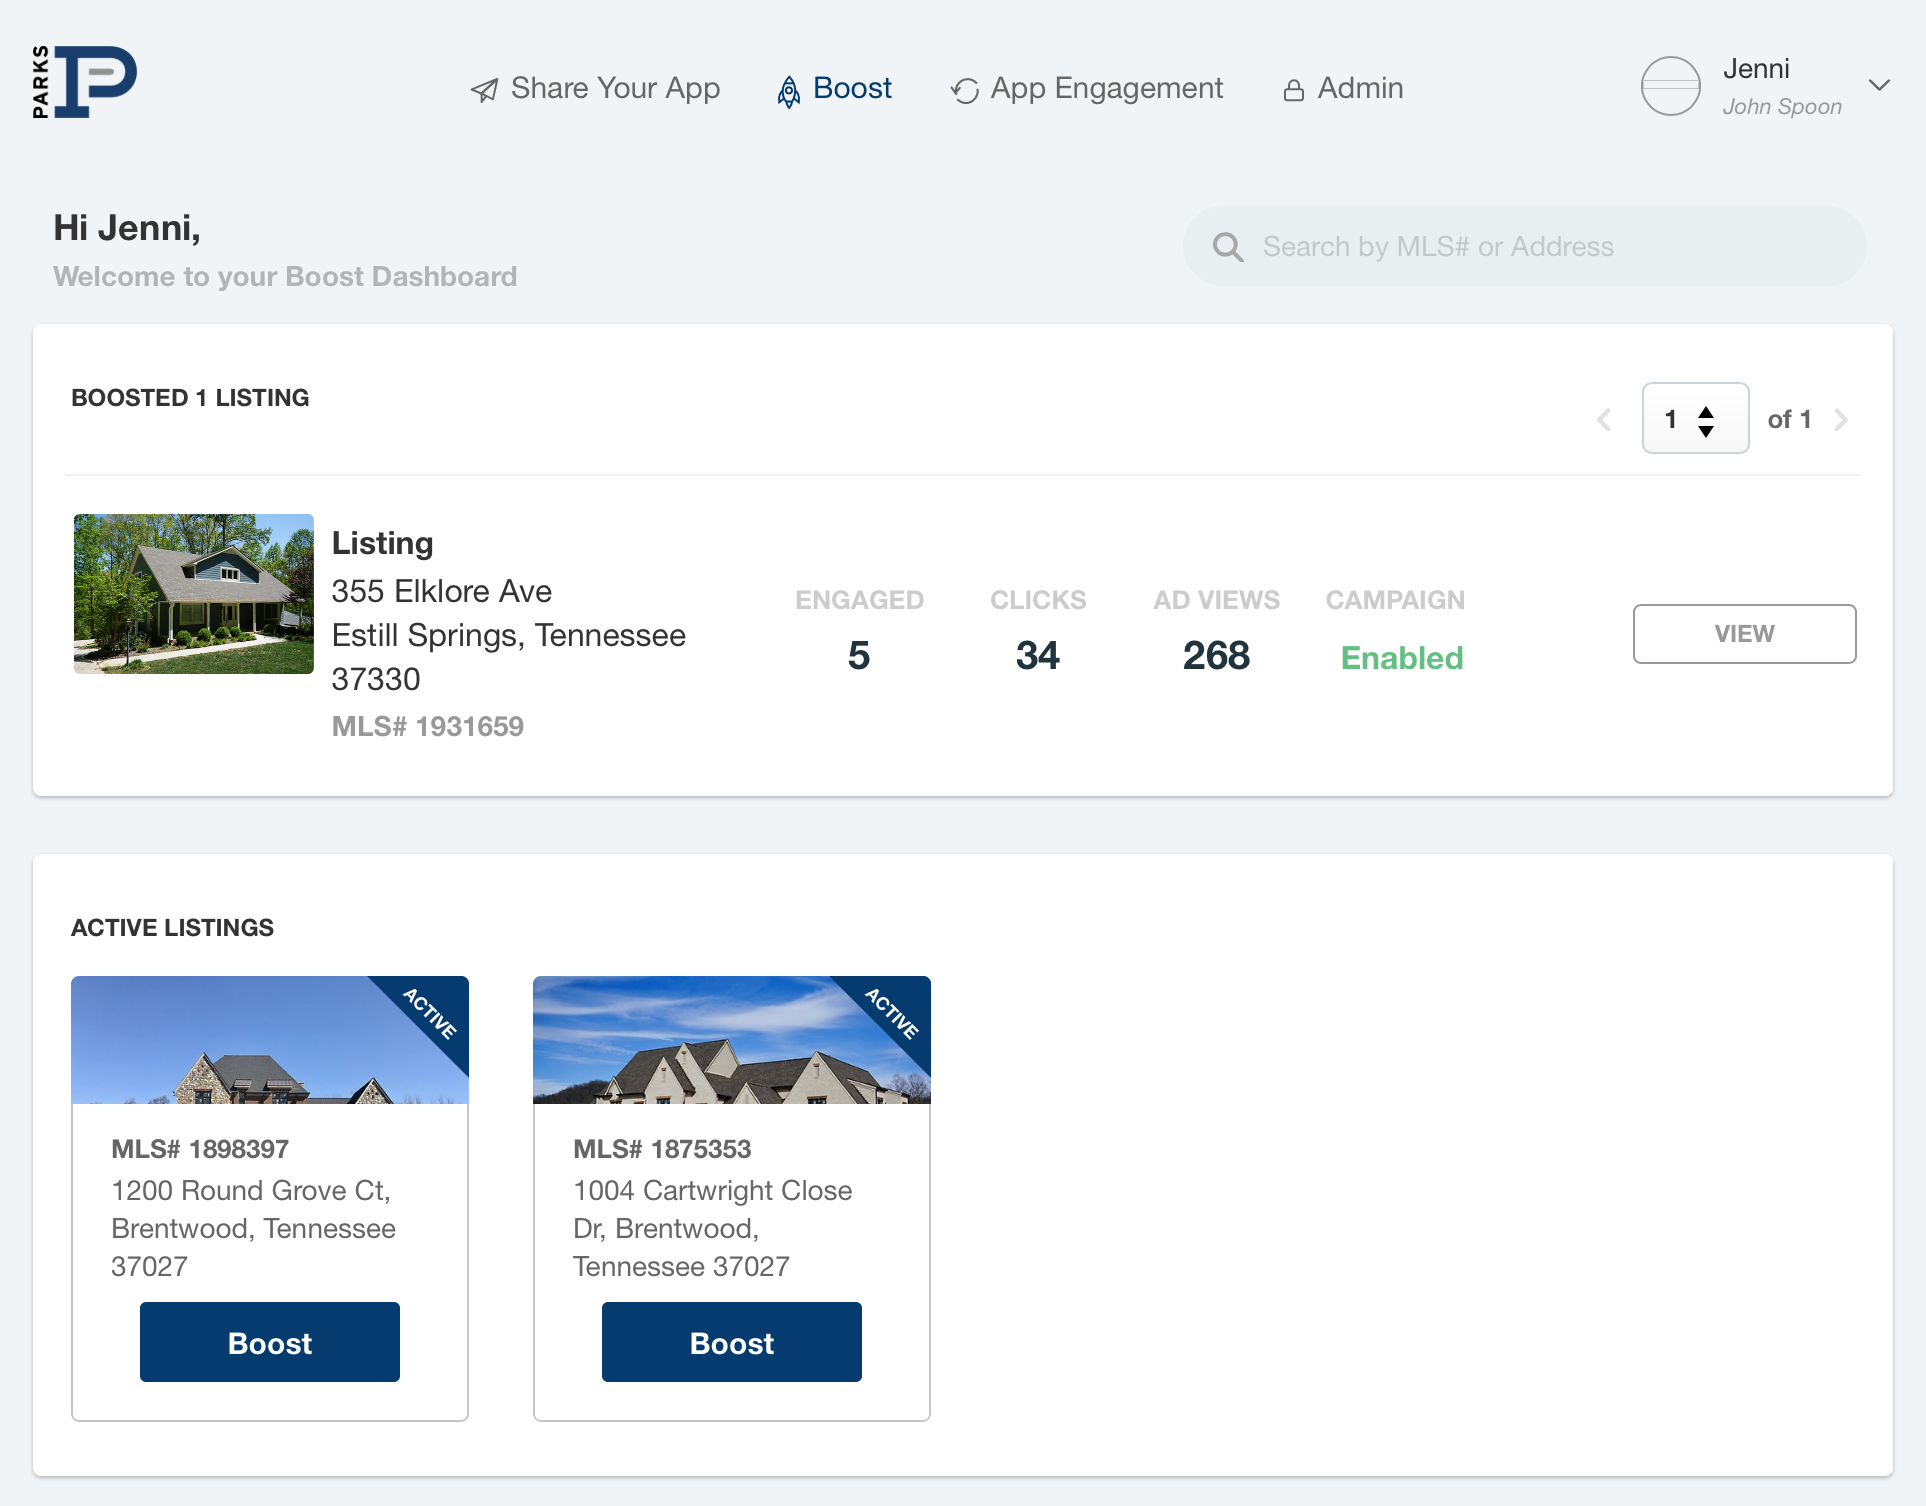Boost the 1004 Cartwright Close Dr listing

(x=732, y=1342)
